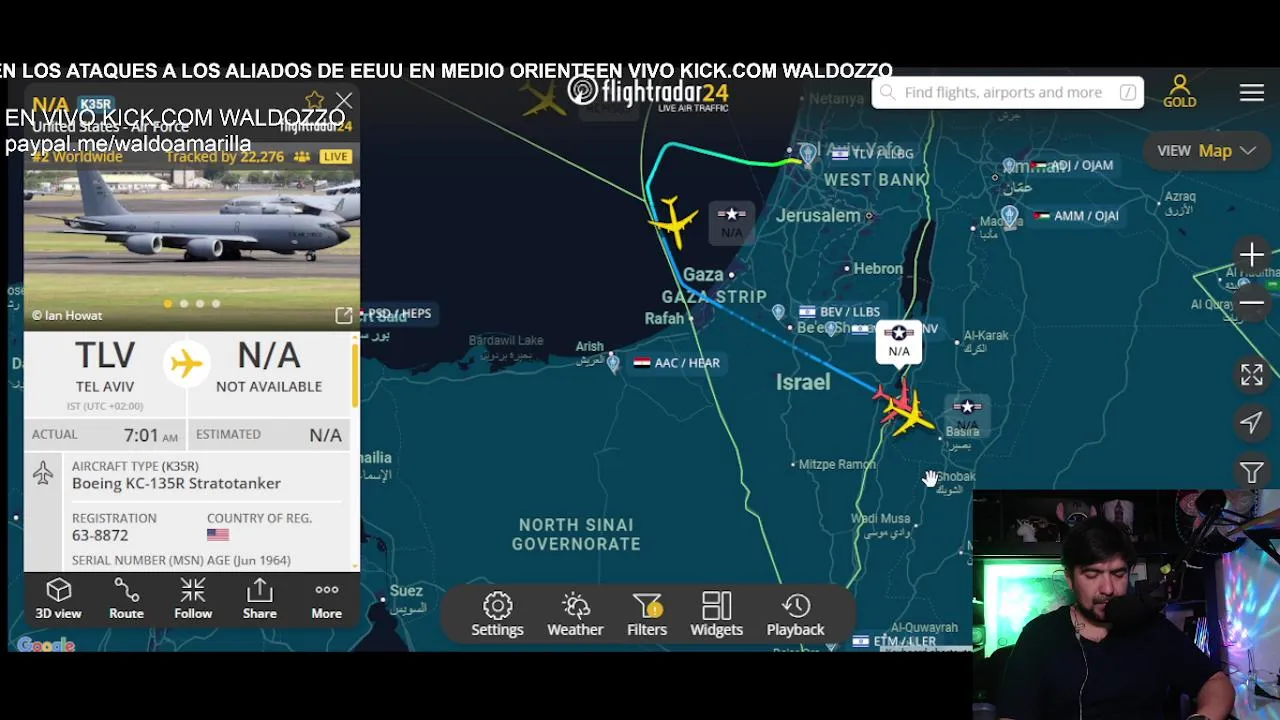Click Boeing KC-135R Stratotanker aircraft type

[x=176, y=483]
